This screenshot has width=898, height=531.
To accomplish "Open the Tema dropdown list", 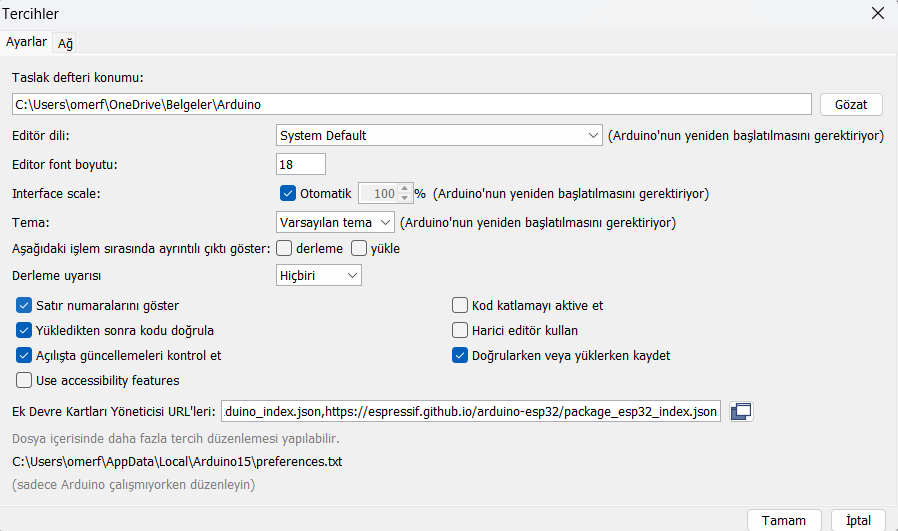I will (x=335, y=222).
